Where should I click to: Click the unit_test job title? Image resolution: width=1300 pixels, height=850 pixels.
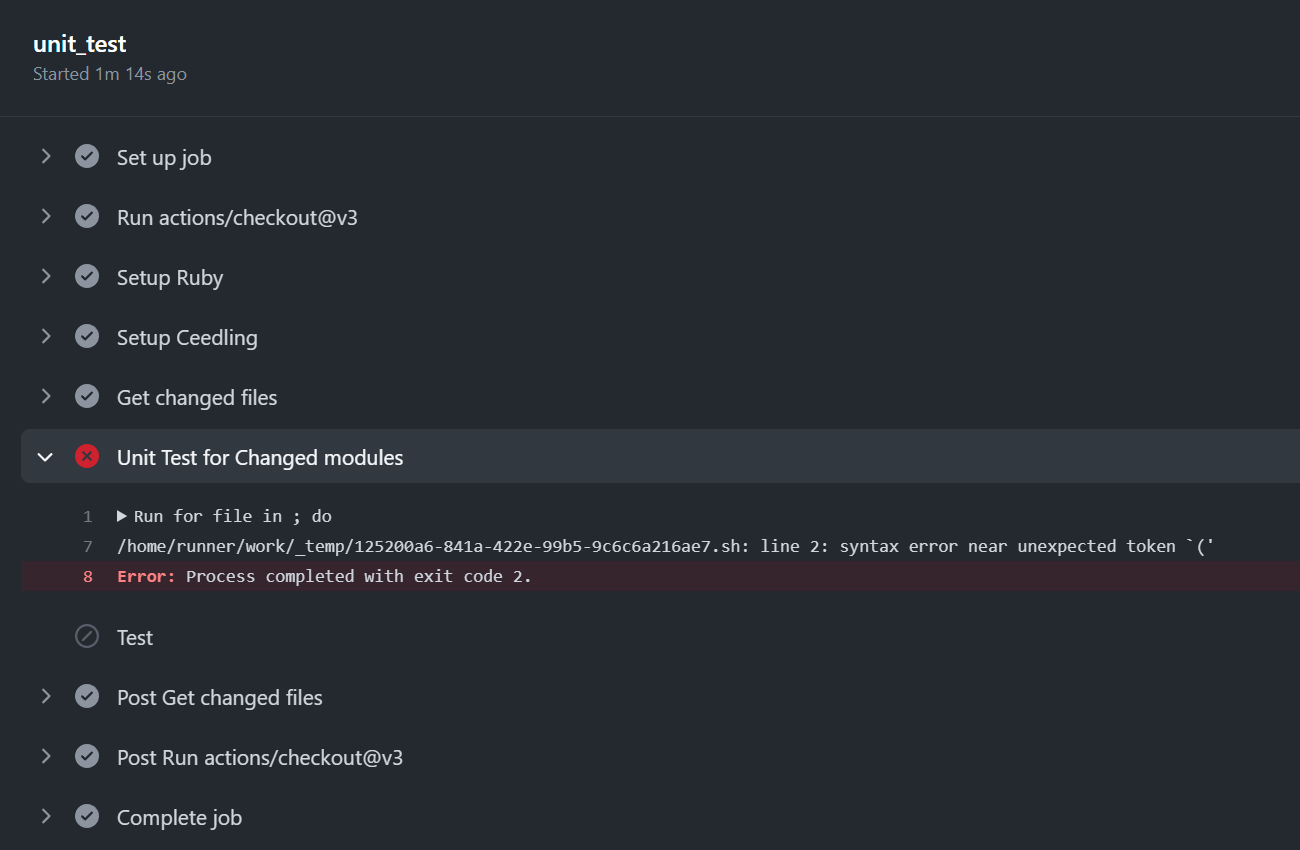coord(80,44)
